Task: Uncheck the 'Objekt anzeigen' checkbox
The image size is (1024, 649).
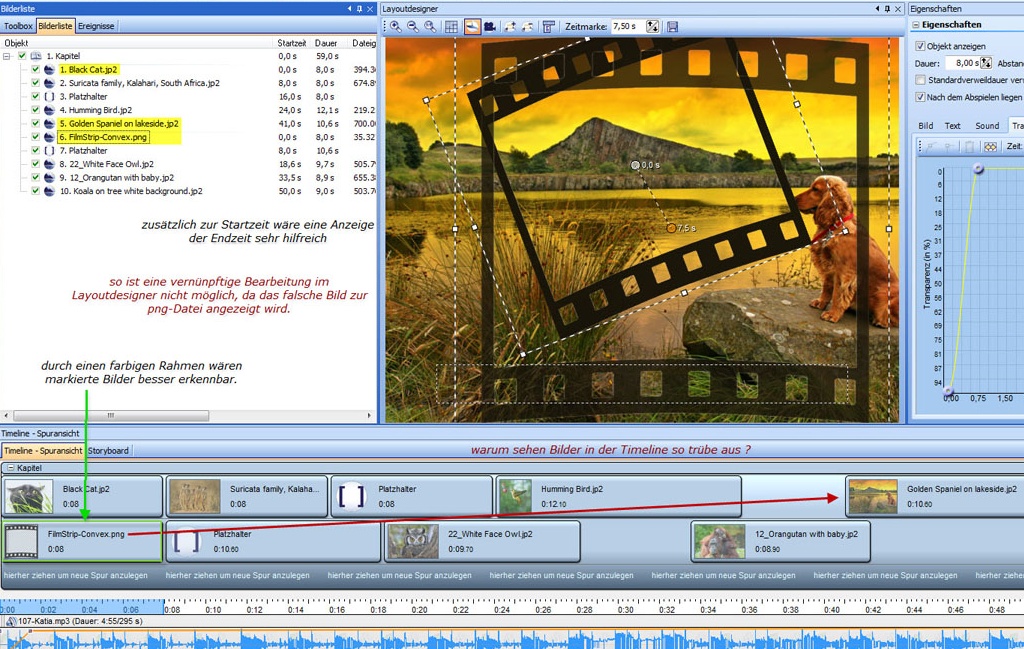Action: click(x=920, y=46)
